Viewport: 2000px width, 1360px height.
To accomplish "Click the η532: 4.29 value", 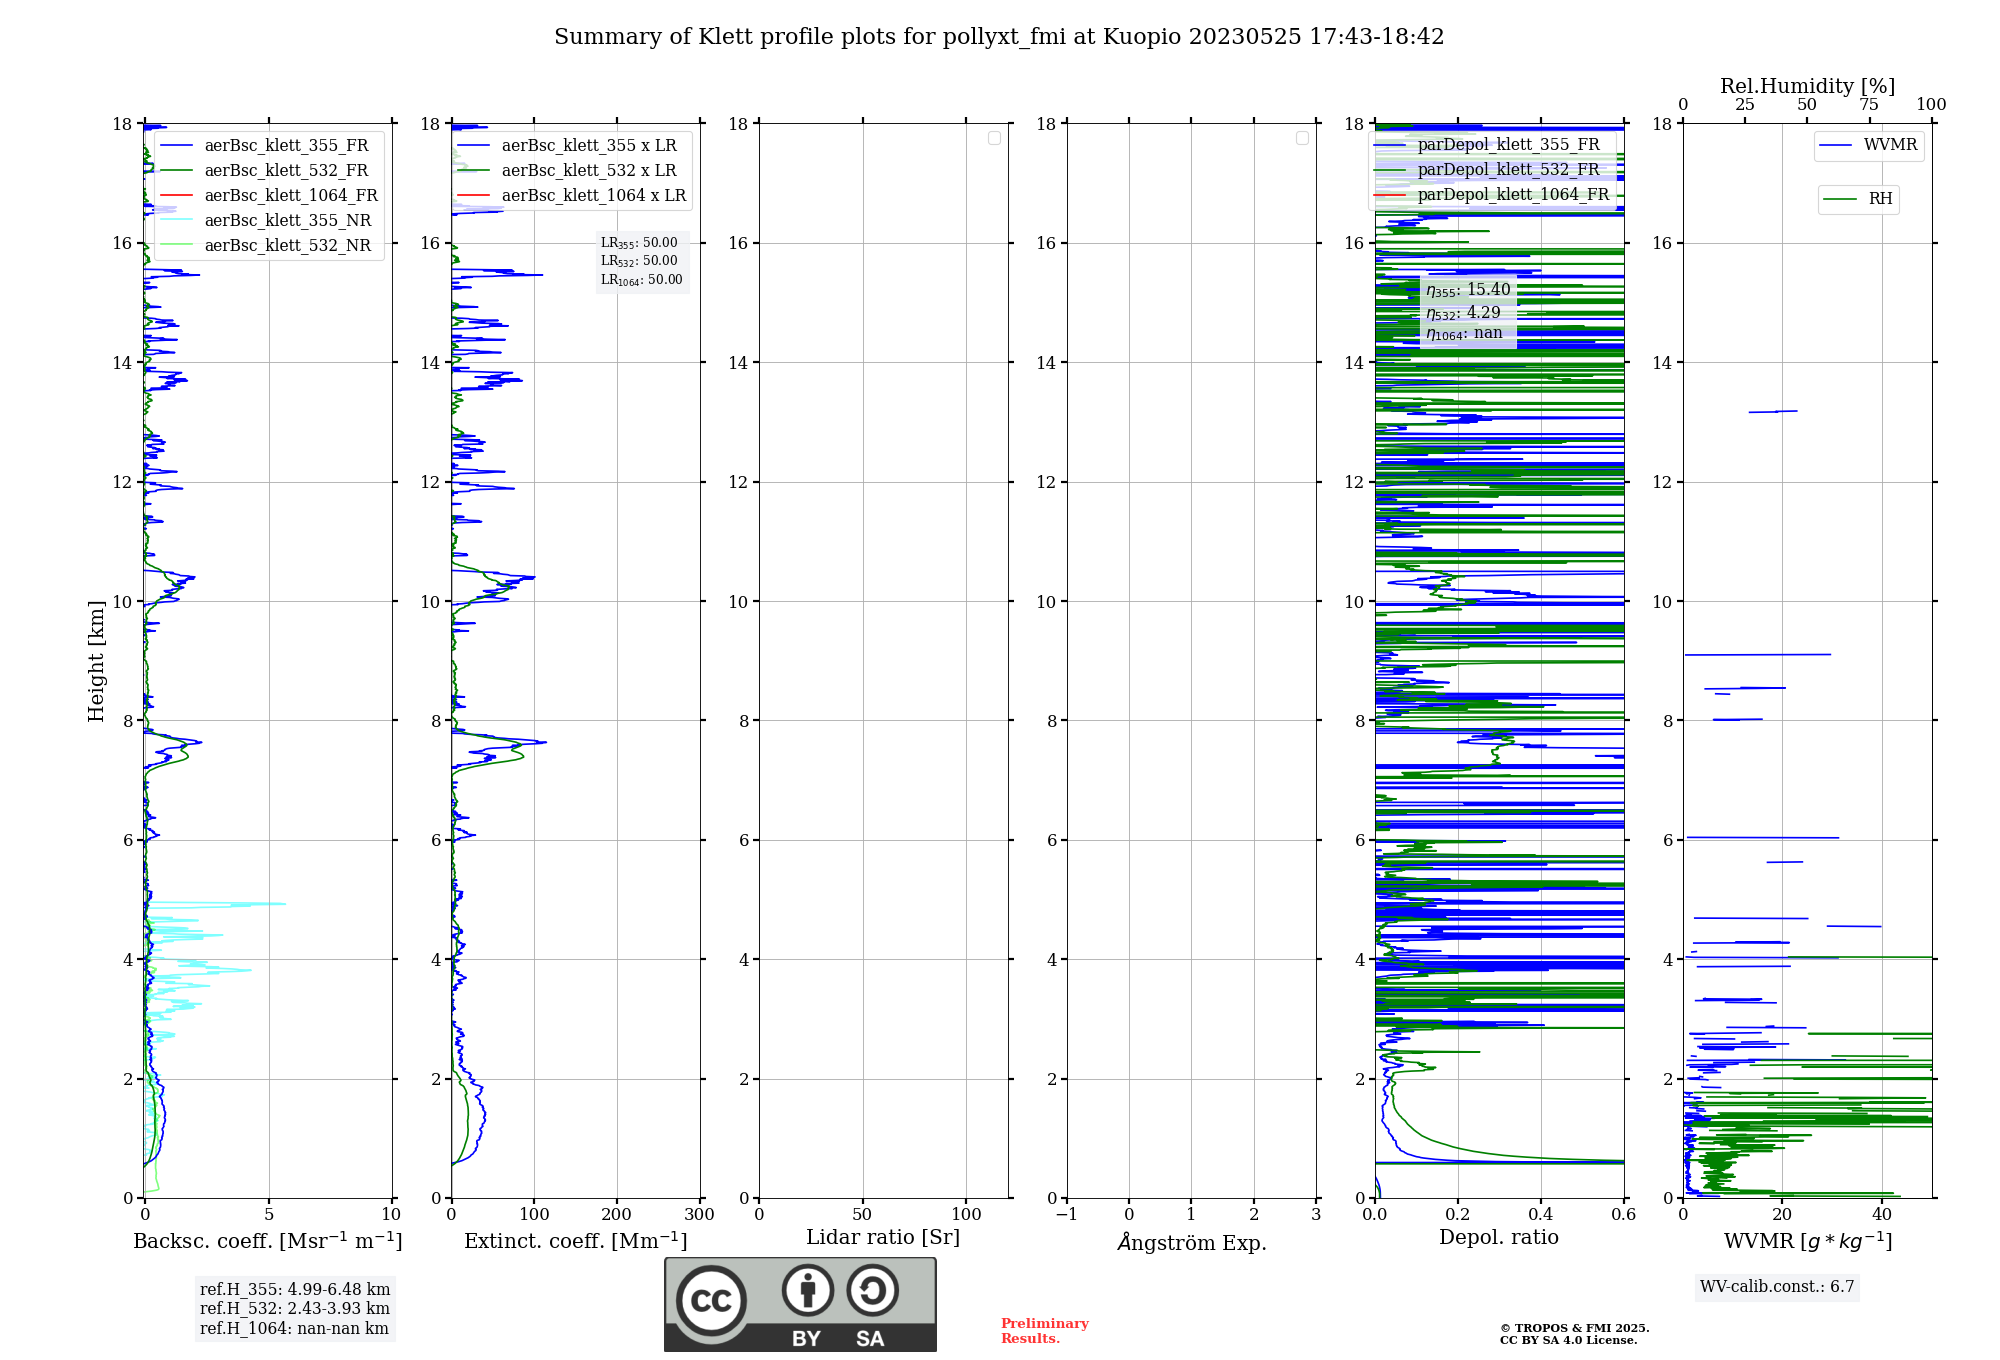I will (1463, 313).
